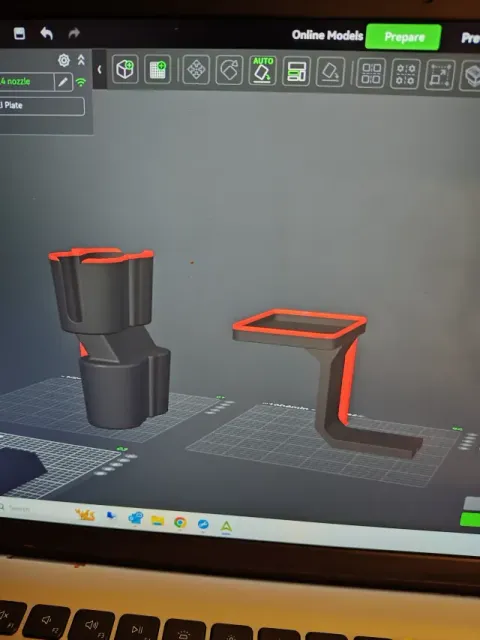The image size is (480, 640).
Task: Open the round blue taskbar app icon
Action: point(203,524)
